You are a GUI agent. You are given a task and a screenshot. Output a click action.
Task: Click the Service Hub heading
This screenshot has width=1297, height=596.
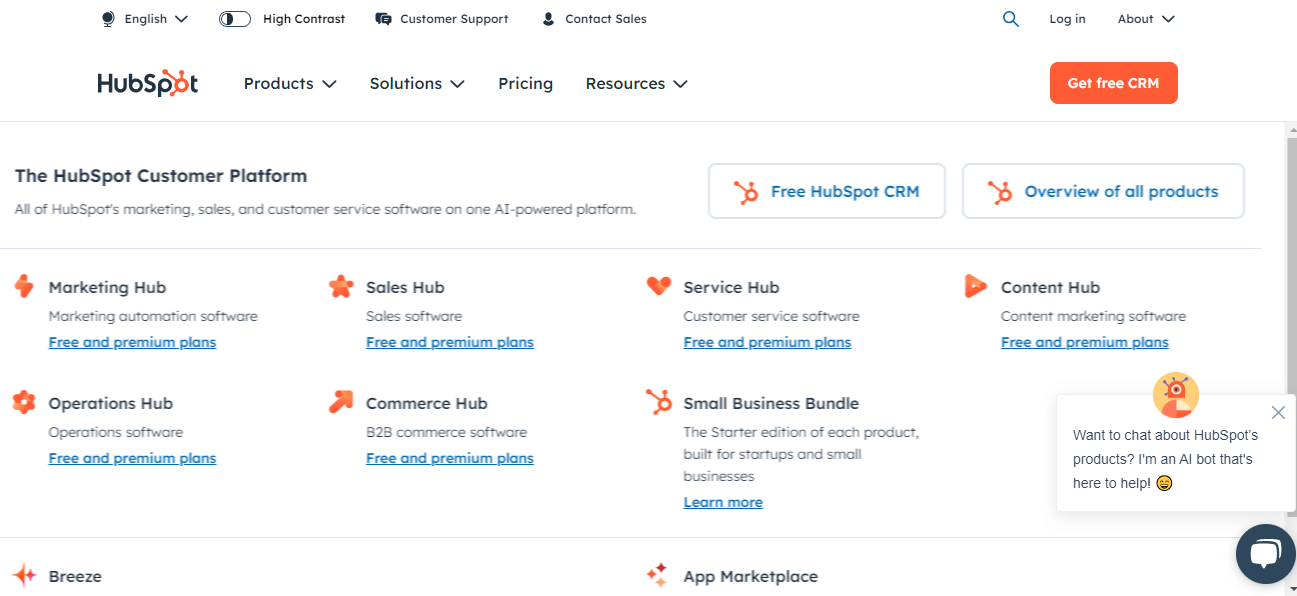(731, 287)
